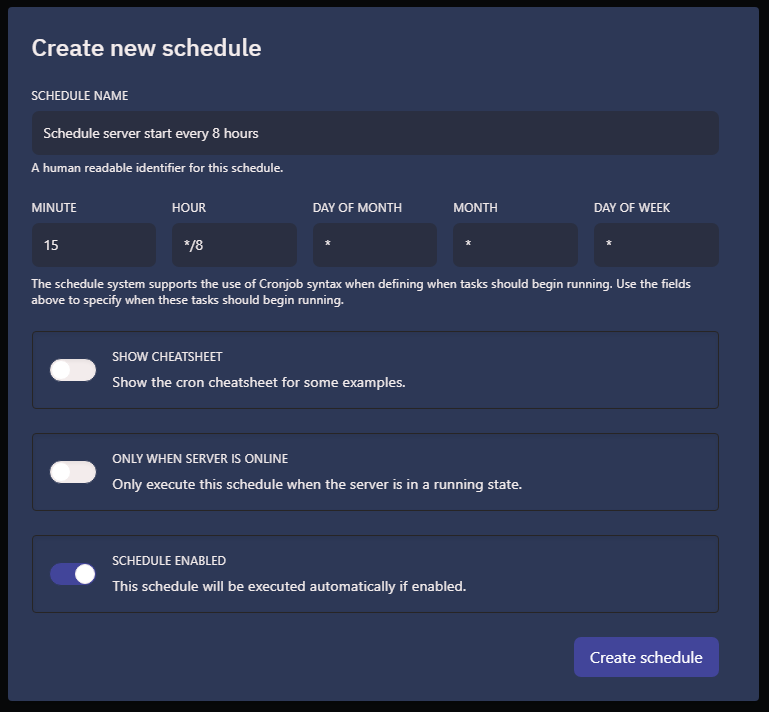Click the ONLY WHEN SERVER IS ONLINE text
Viewport: 769px width, 712px height.
pyautogui.click(x=200, y=459)
